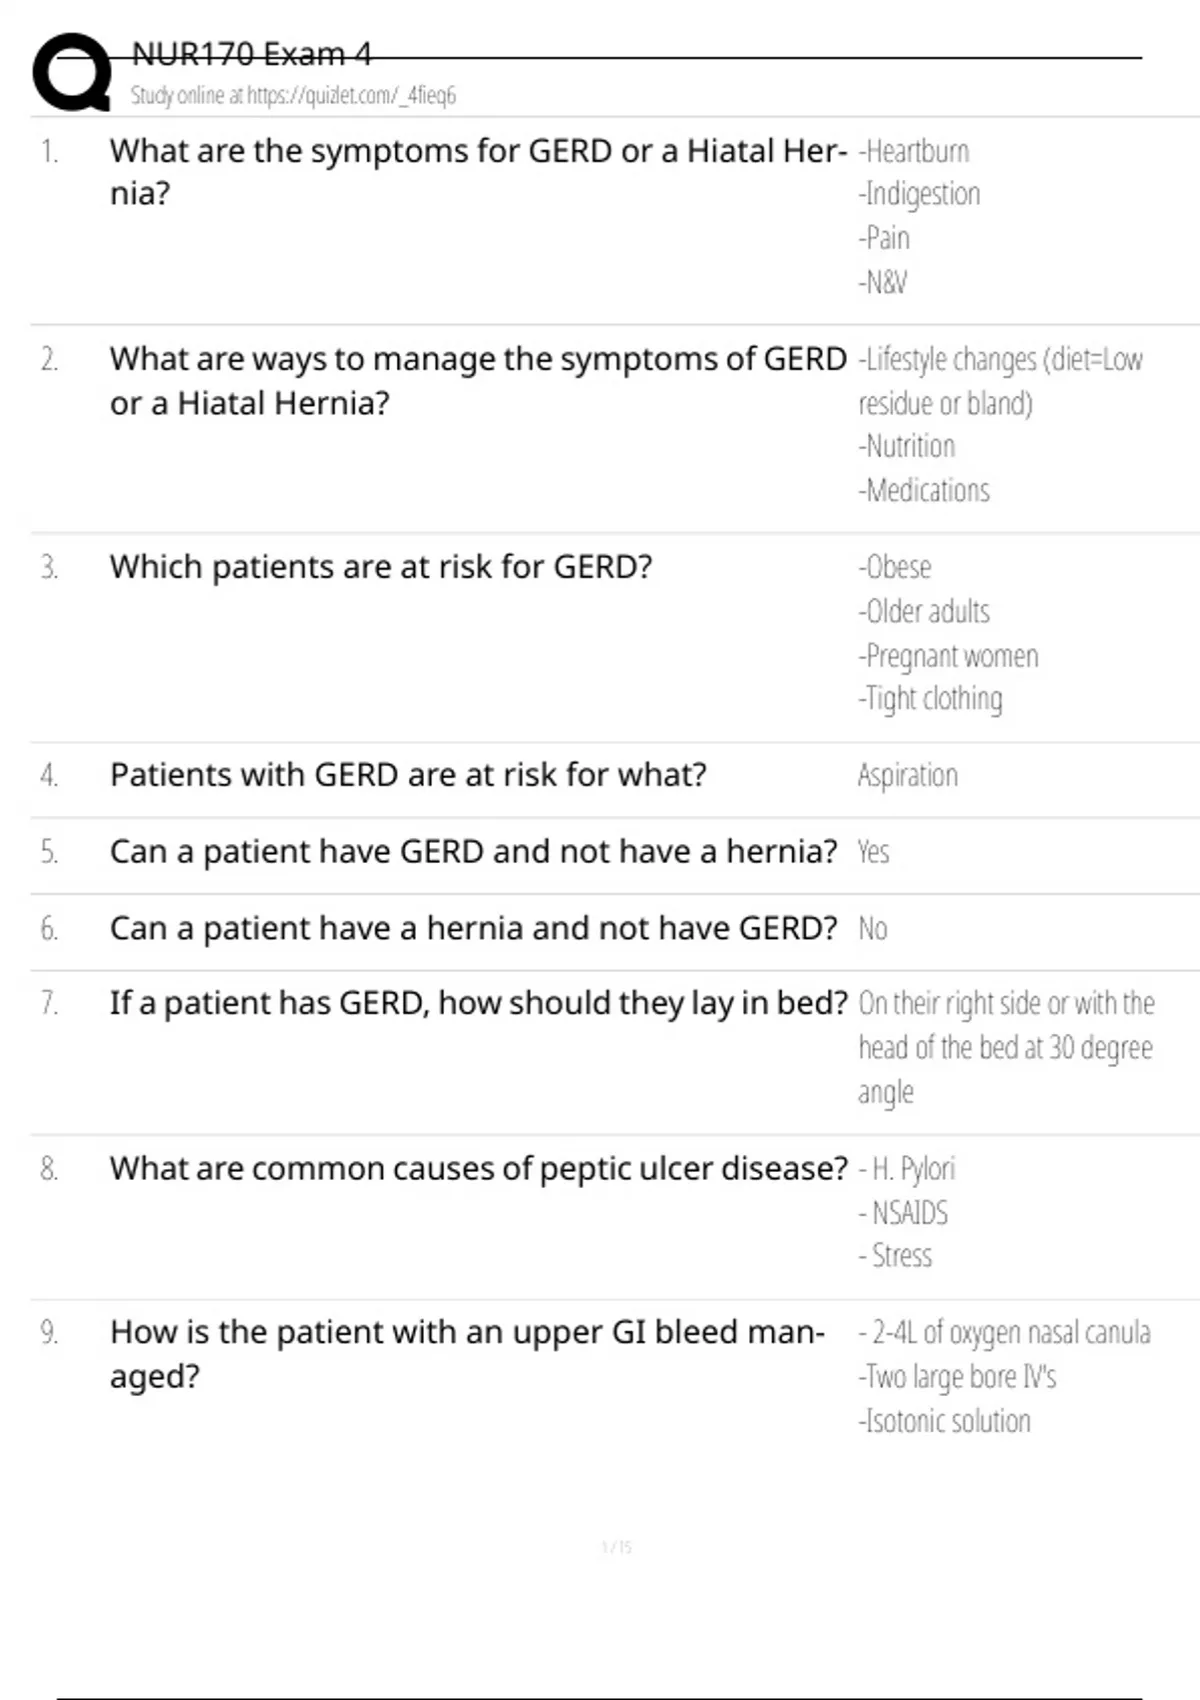This screenshot has width=1200, height=1700.
Task: Select "Which patients are at risk for GERD?"
Action: click(x=381, y=567)
